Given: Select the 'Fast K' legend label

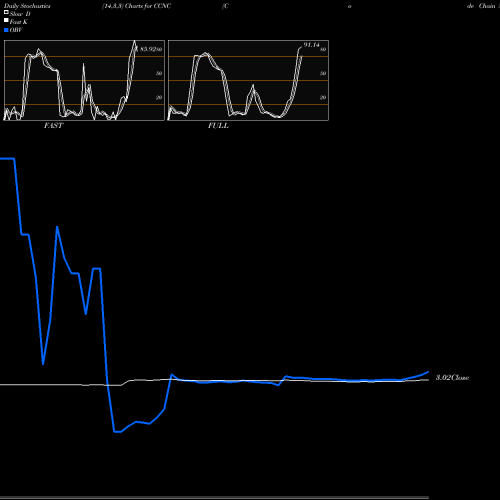Looking at the screenshot, I should tap(19, 22).
